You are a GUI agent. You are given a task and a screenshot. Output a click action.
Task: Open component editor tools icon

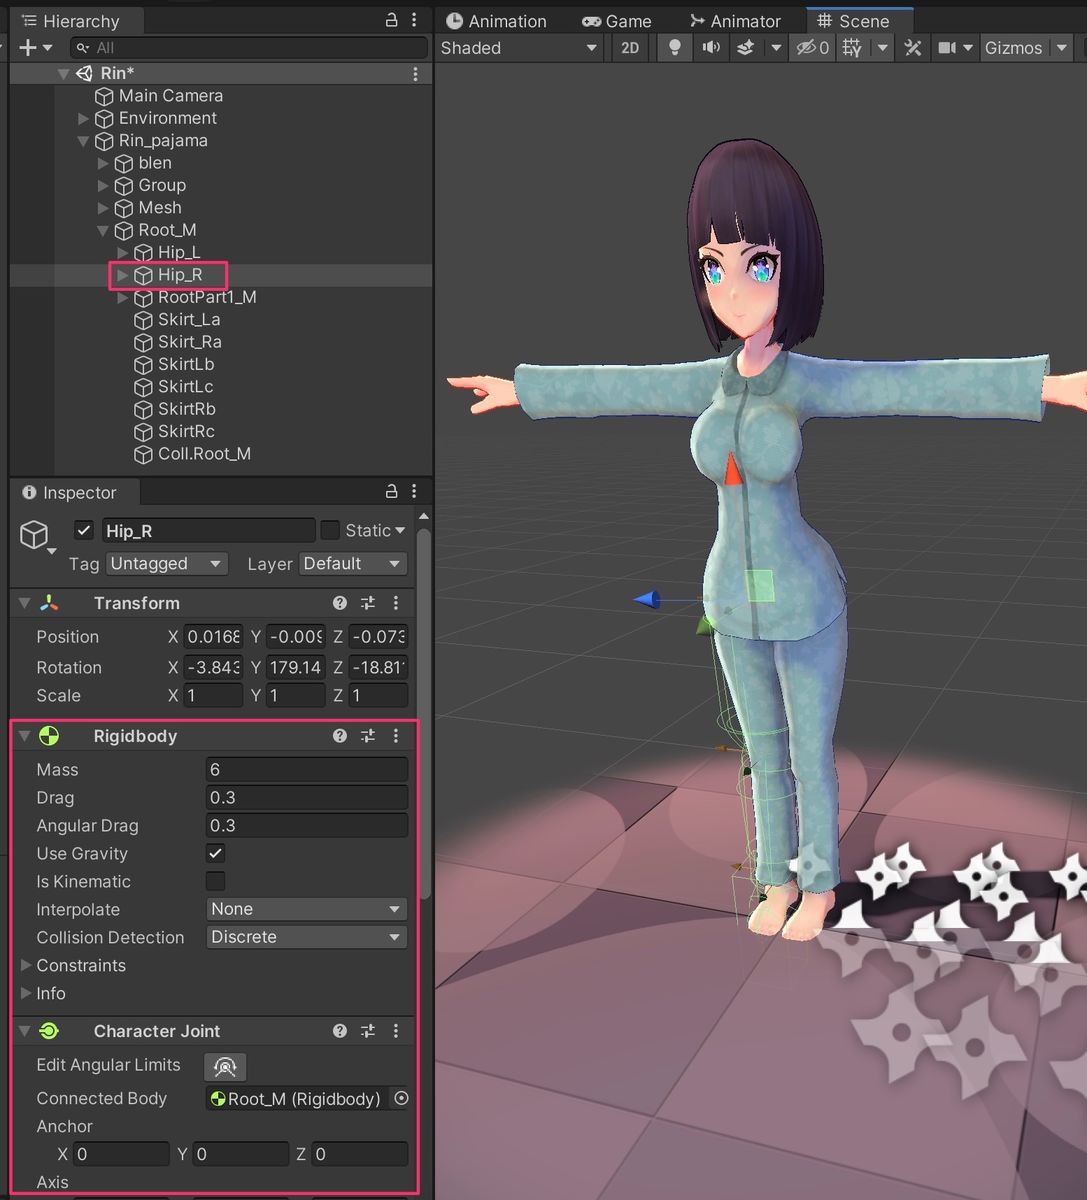(912, 47)
